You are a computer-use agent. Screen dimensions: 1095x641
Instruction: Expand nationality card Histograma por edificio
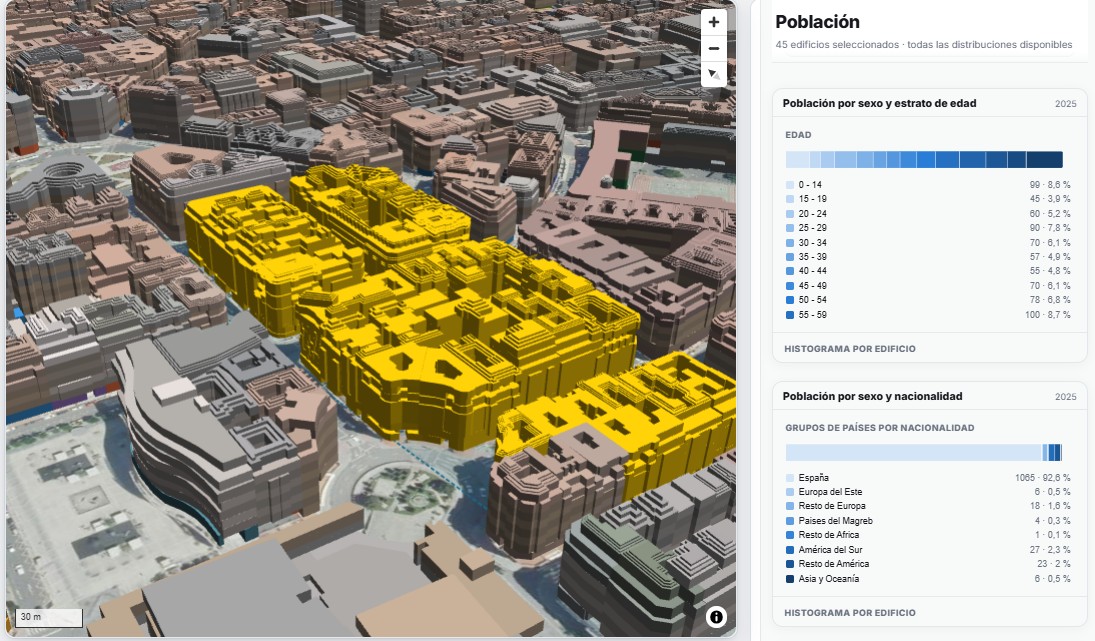click(849, 612)
